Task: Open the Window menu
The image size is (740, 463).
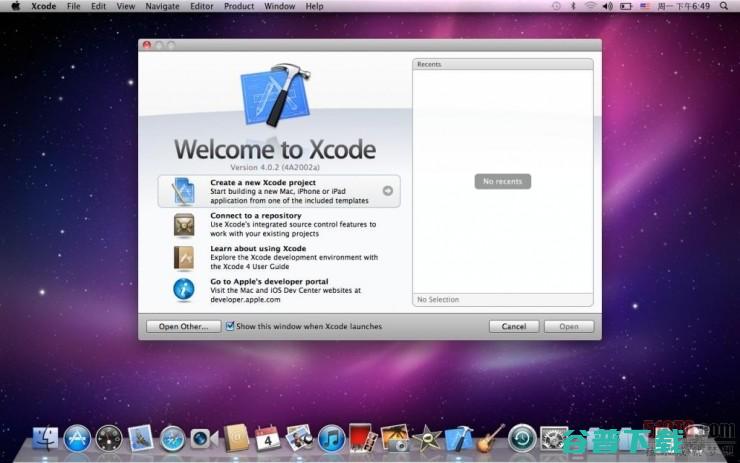Action: tap(279, 6)
